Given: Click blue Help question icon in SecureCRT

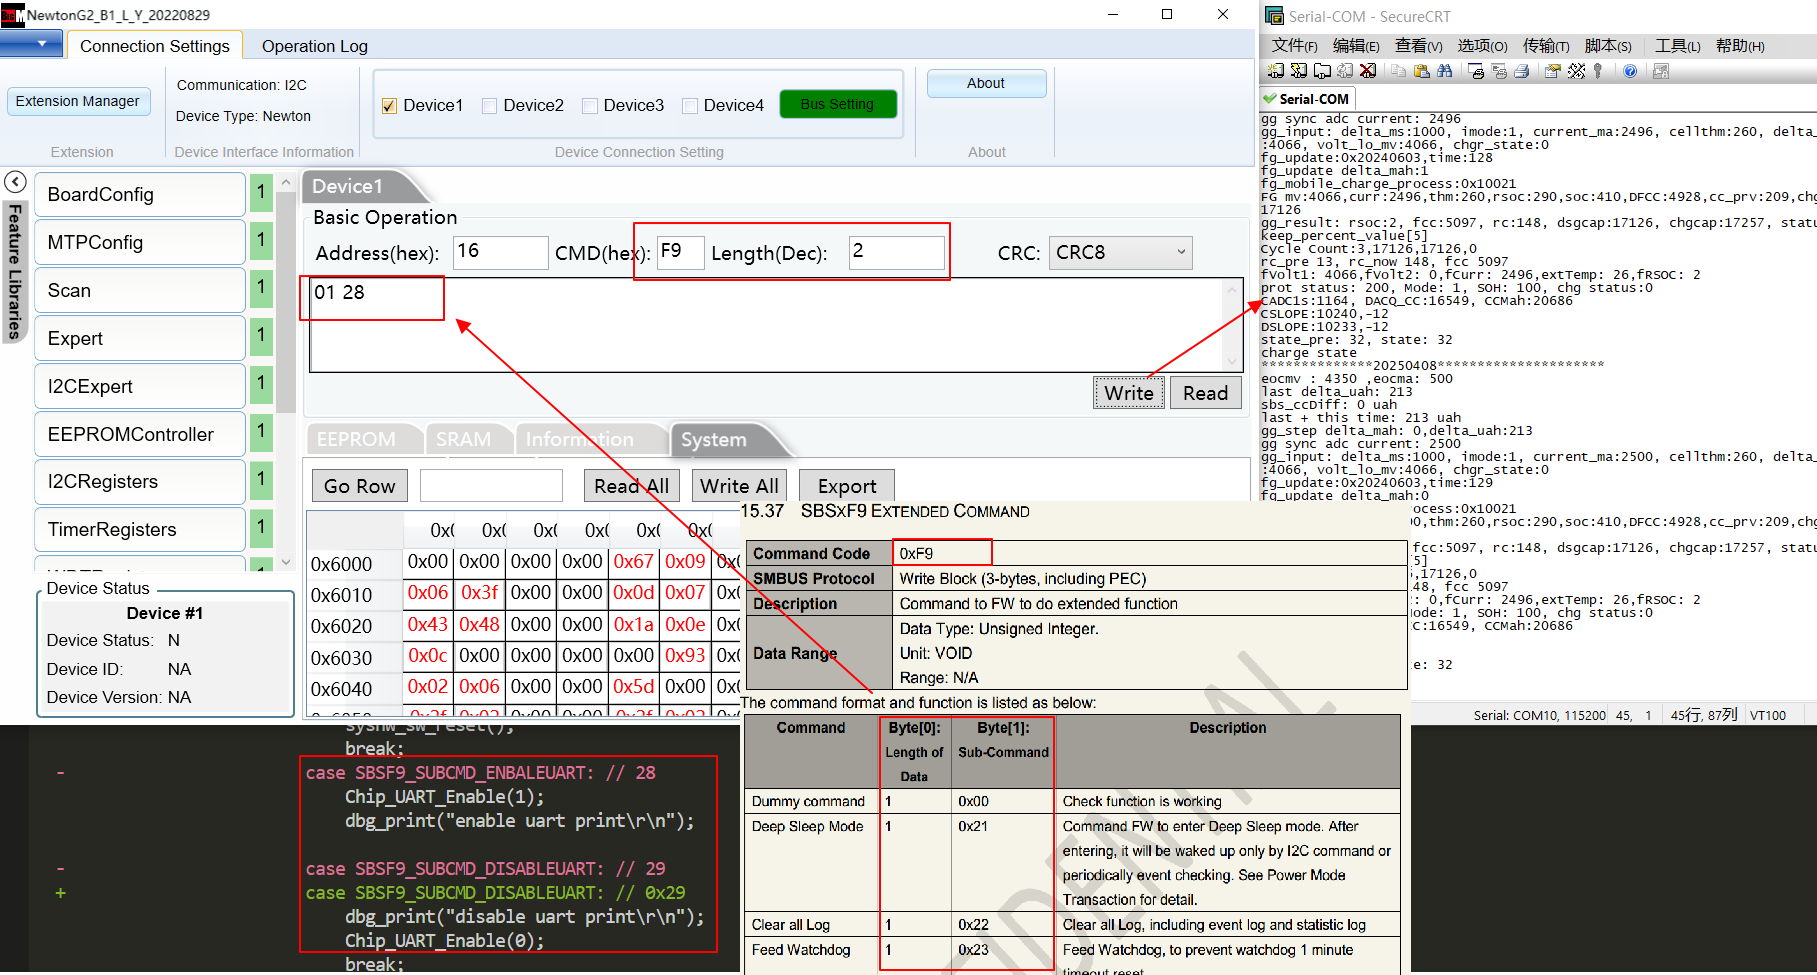Looking at the screenshot, I should coord(1630,71).
